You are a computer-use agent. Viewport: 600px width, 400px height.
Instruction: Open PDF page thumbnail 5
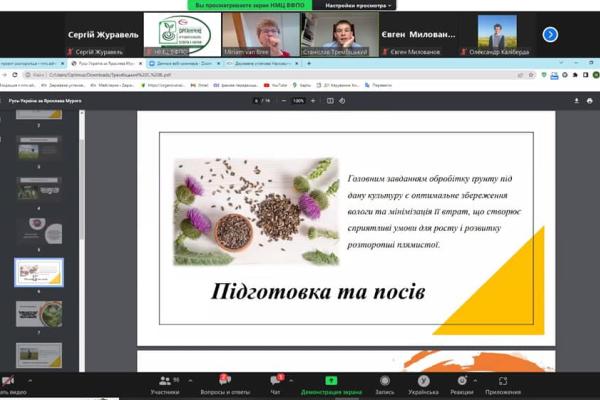39,230
